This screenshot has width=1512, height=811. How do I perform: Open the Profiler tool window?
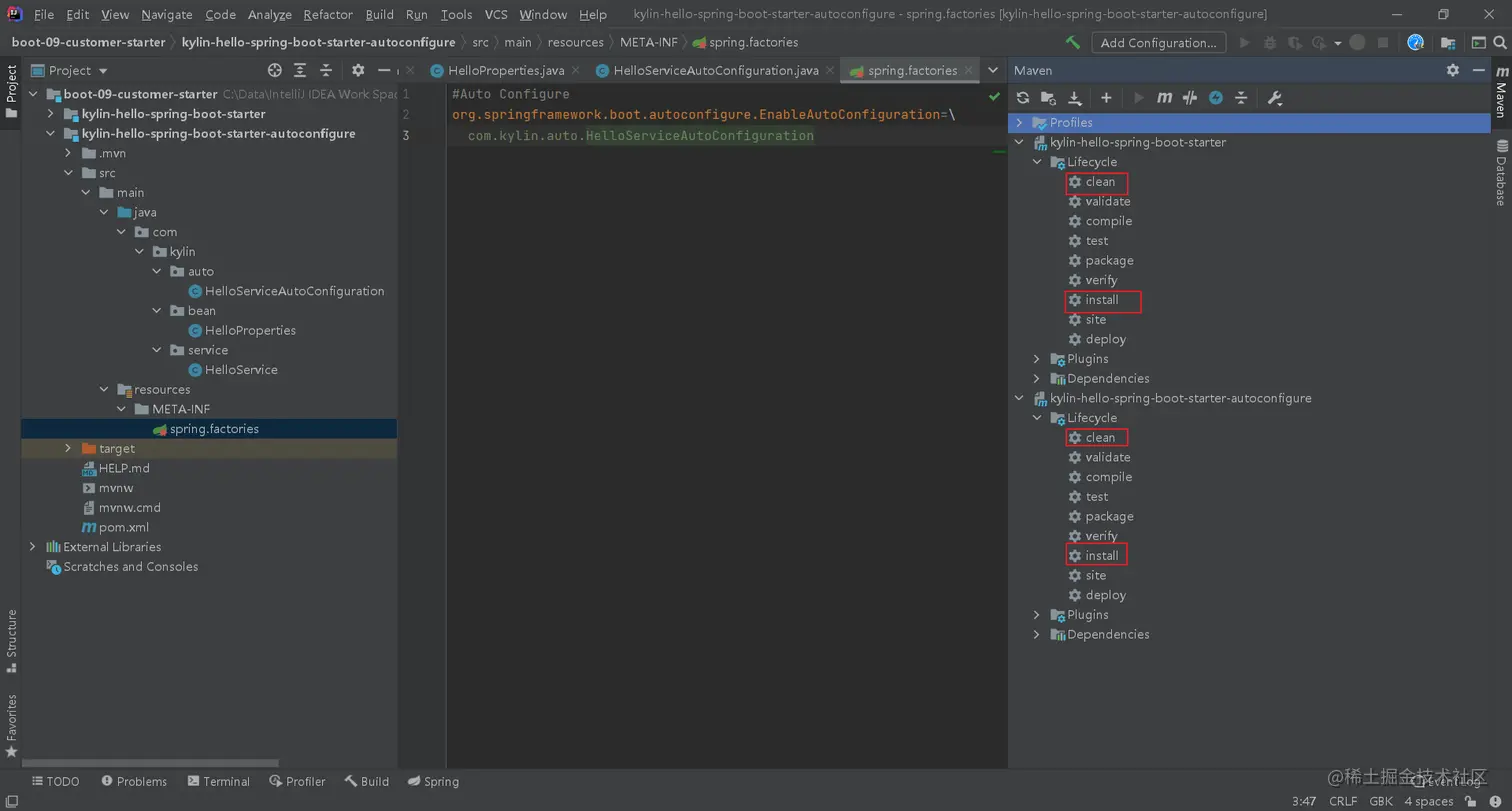[x=297, y=781]
